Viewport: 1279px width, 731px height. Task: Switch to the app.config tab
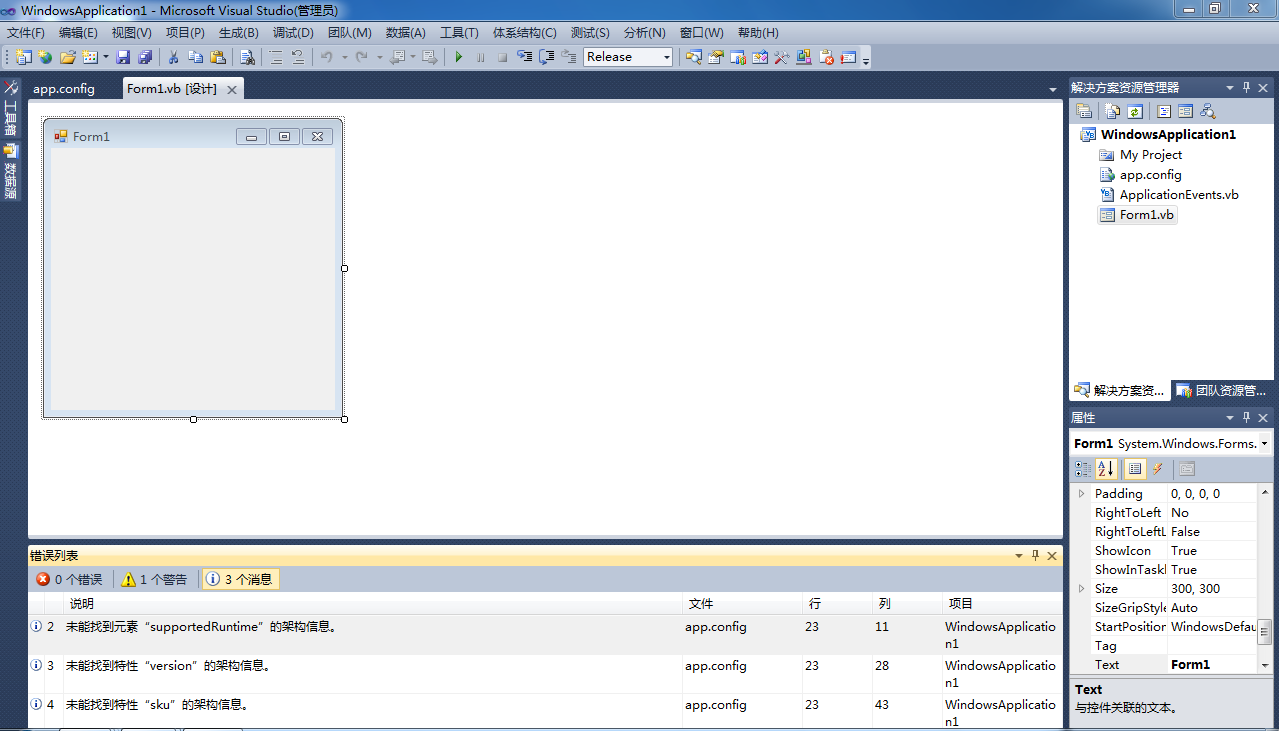[64, 88]
